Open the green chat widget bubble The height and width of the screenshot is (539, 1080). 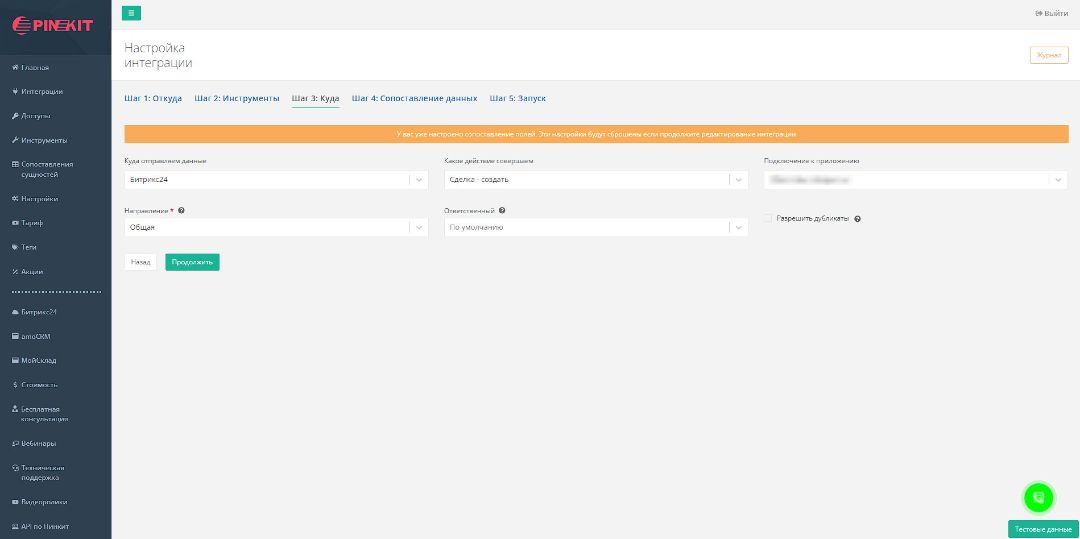click(1038, 497)
